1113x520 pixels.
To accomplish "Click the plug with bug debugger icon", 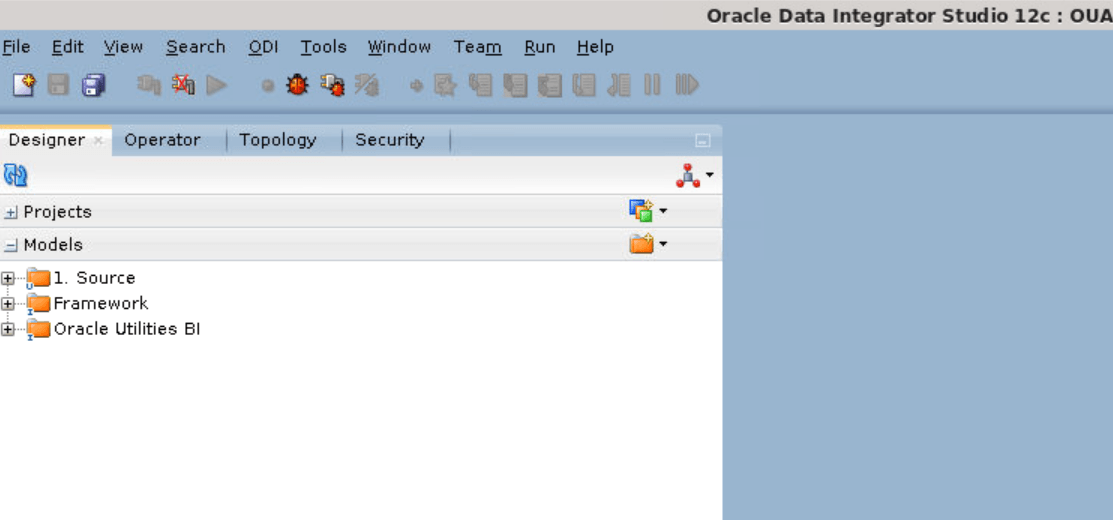I will (x=332, y=86).
